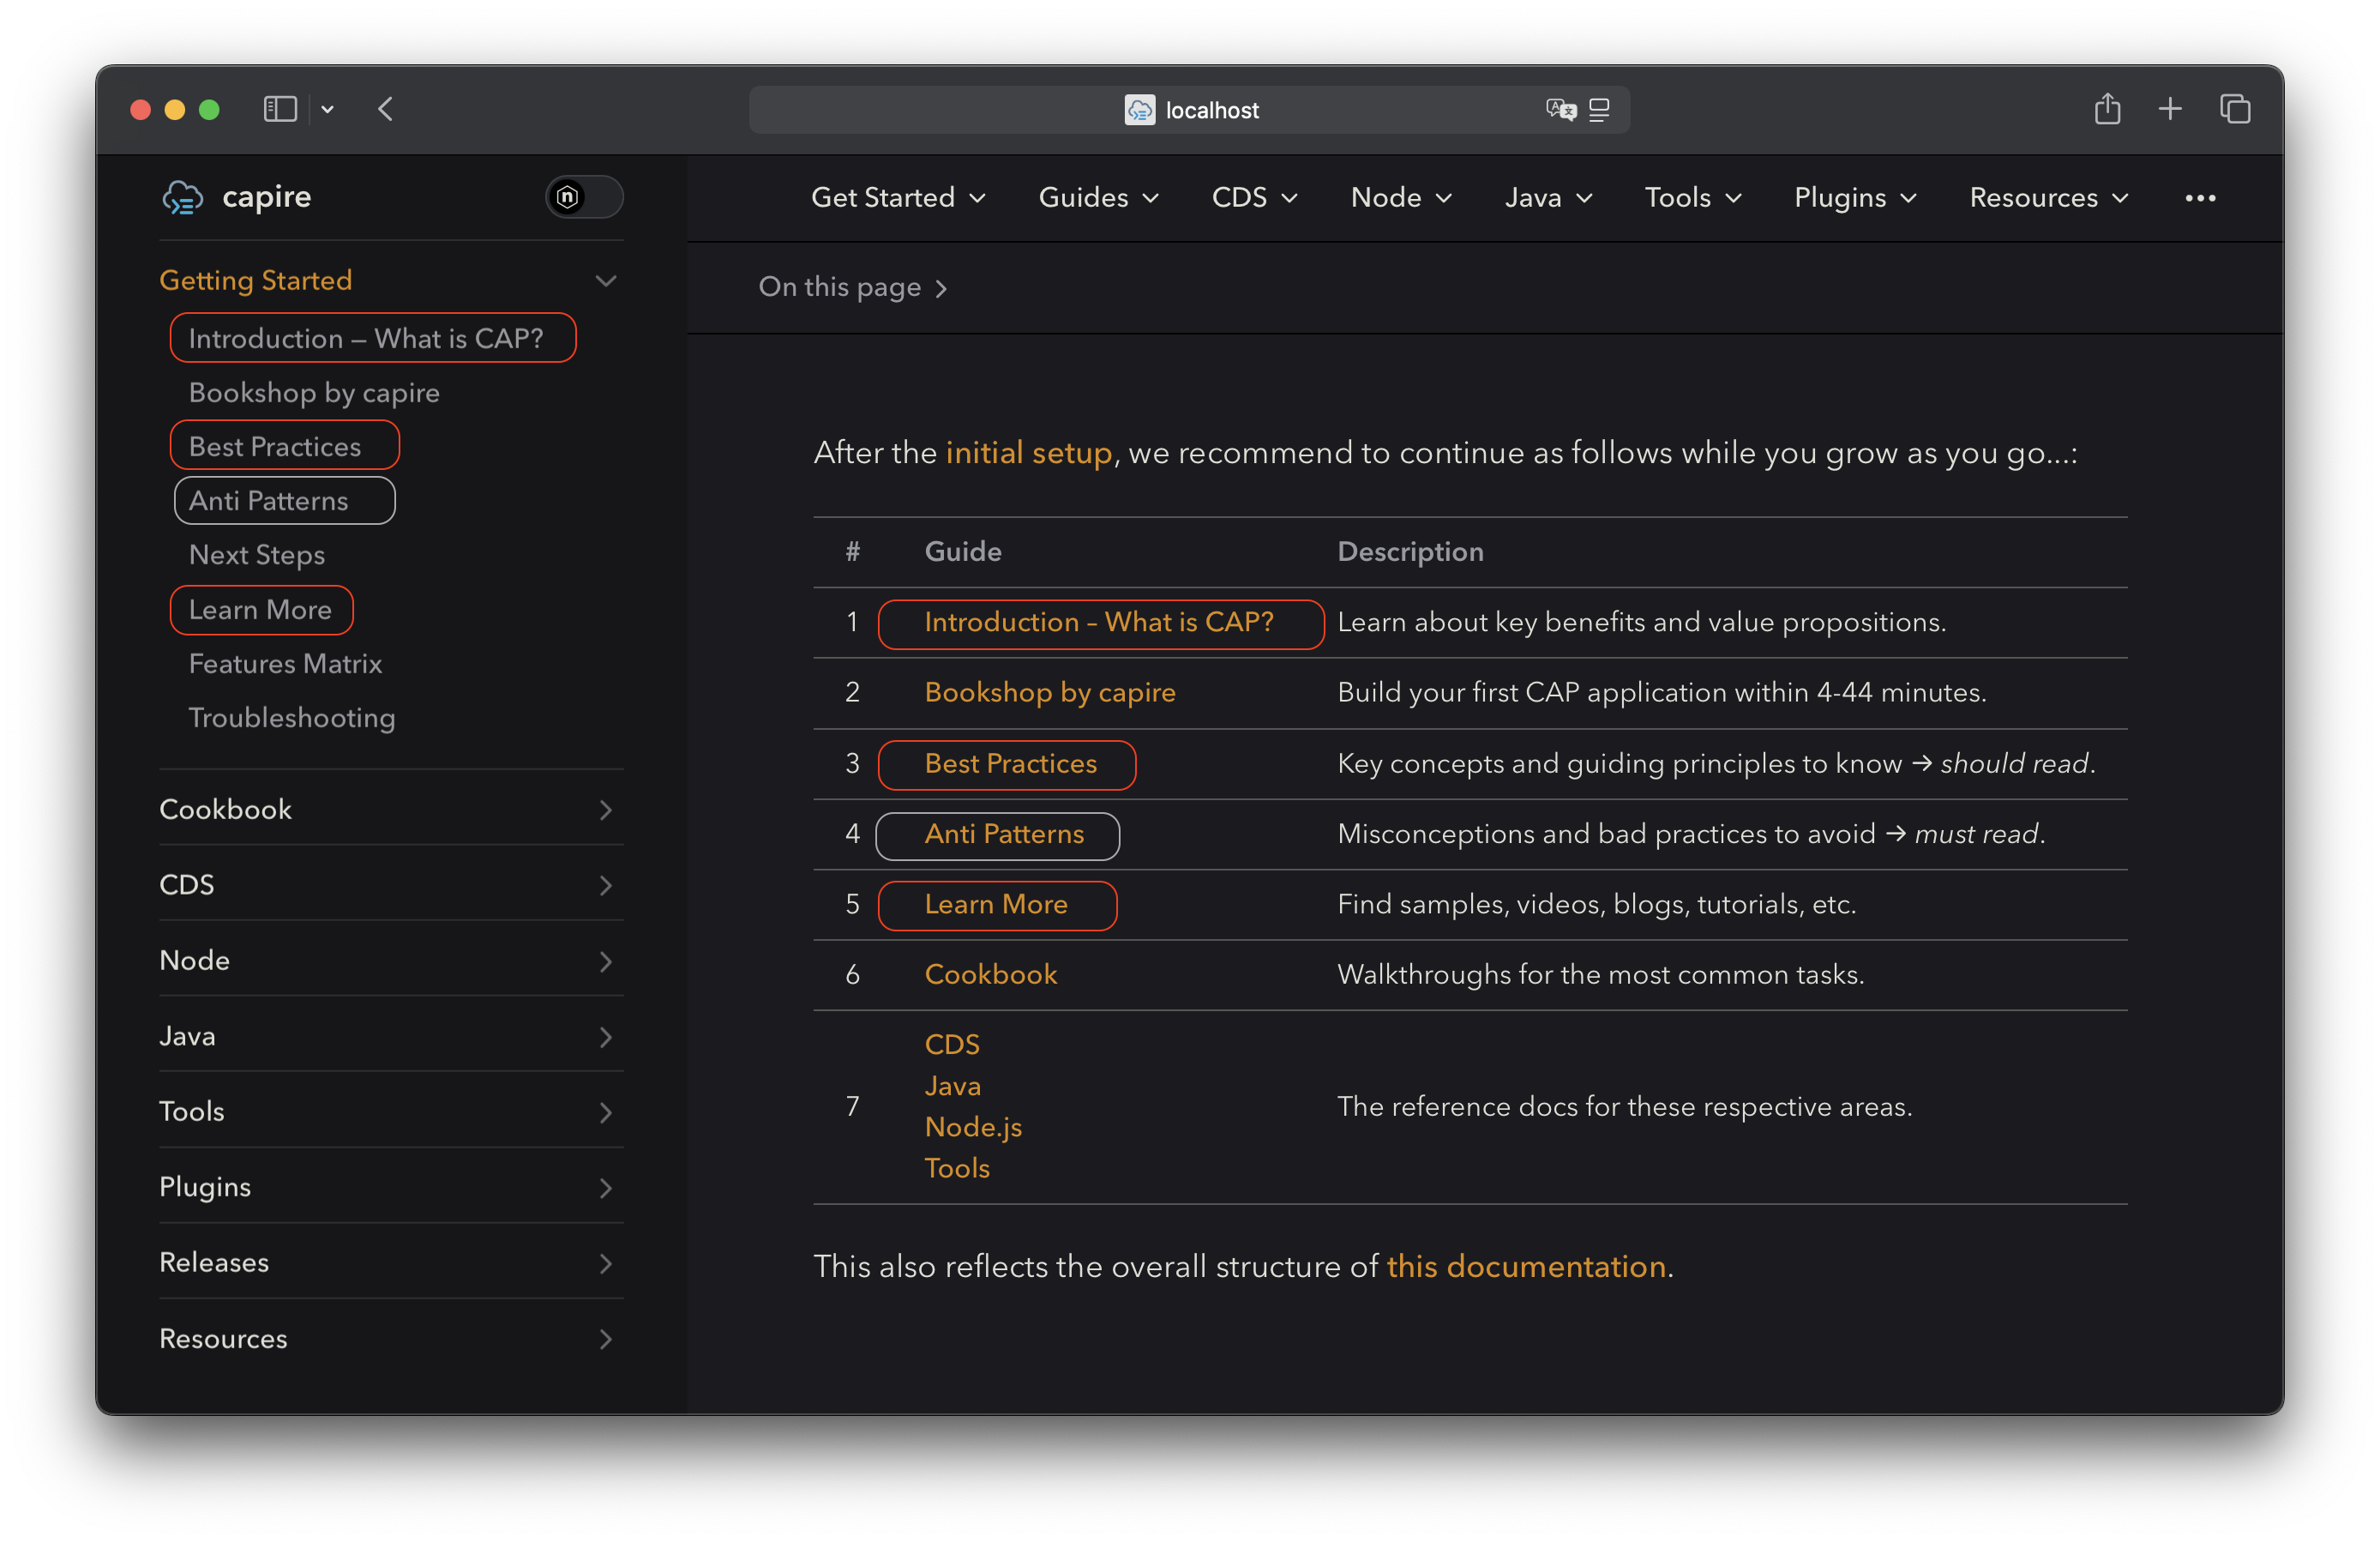Open the Node.js reference docs link
2380x1542 pixels.
click(x=973, y=1126)
